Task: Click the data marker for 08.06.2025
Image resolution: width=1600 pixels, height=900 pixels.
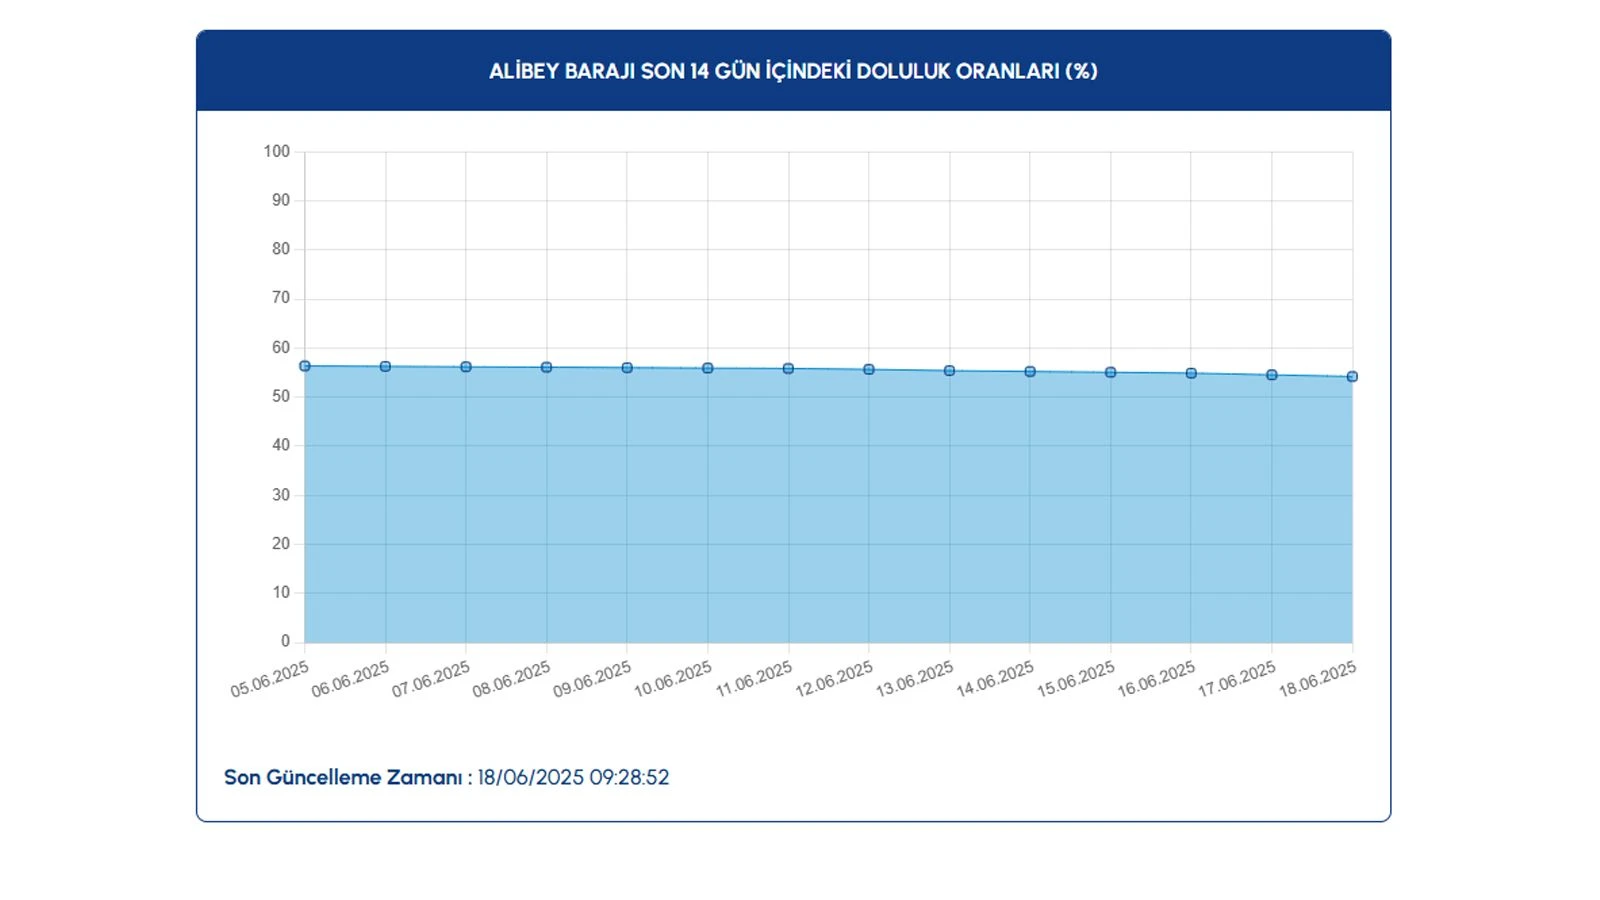Action: (x=546, y=368)
